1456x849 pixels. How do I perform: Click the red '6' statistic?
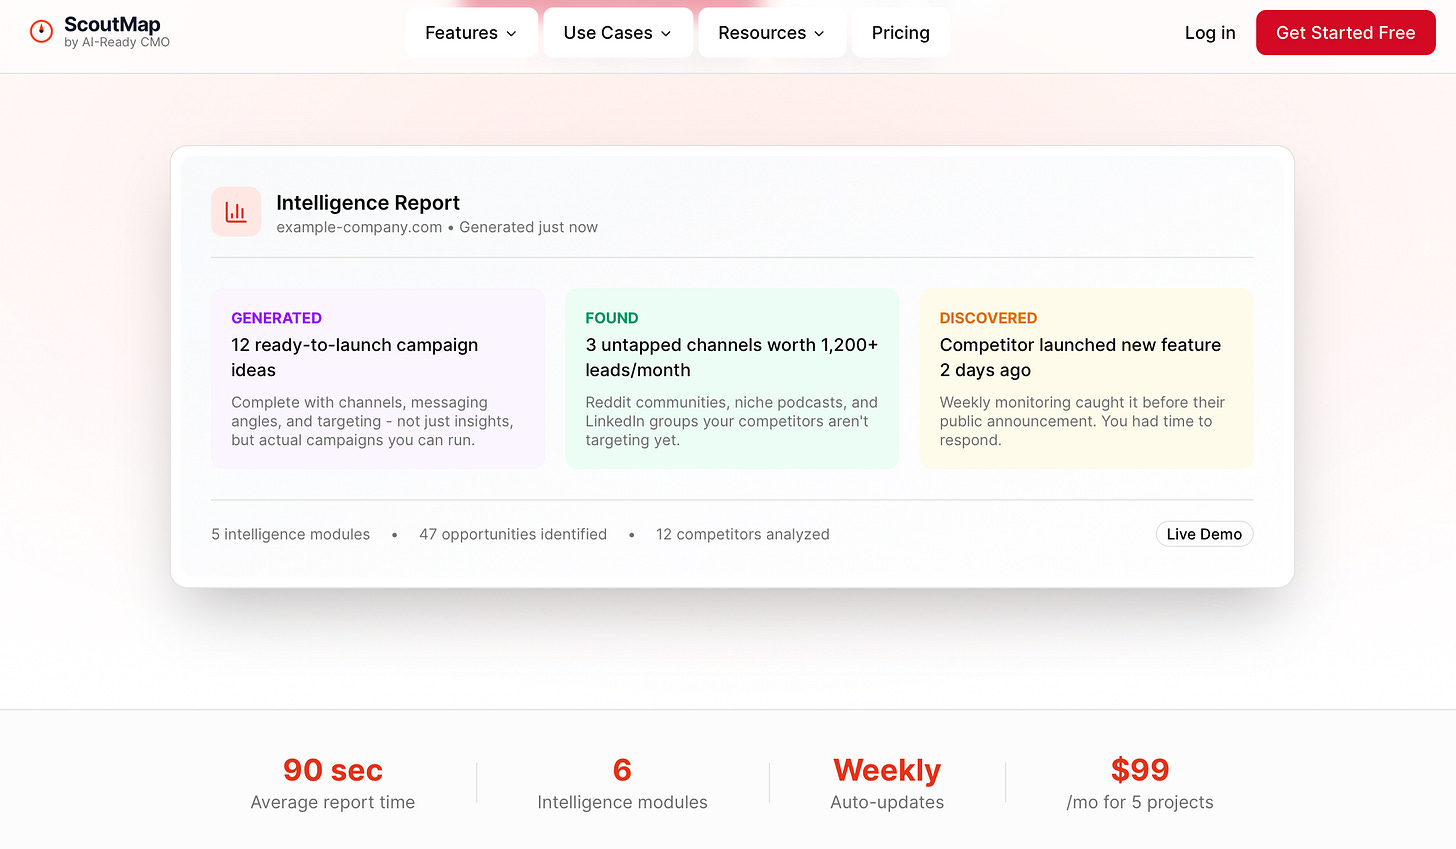coord(622,770)
